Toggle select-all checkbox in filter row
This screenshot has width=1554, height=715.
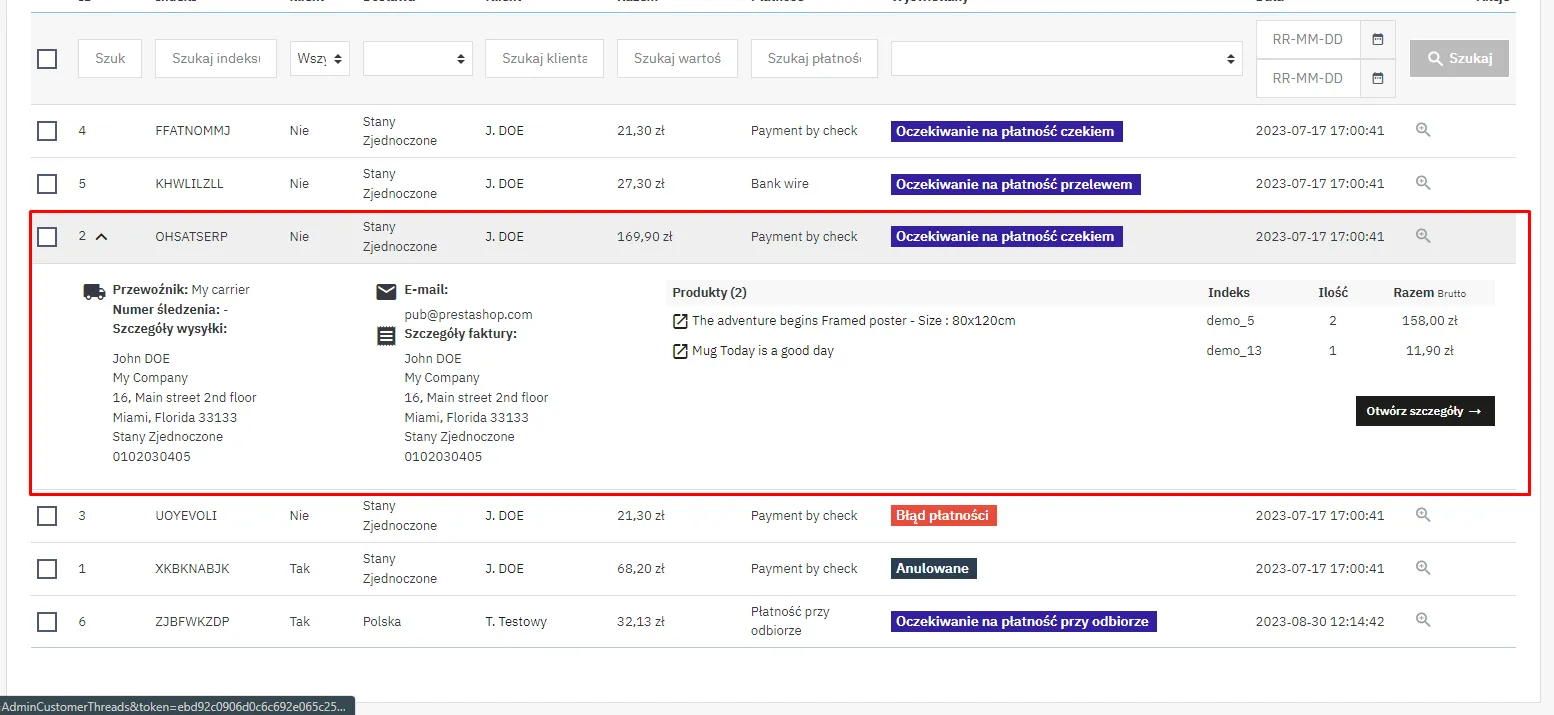[47, 59]
